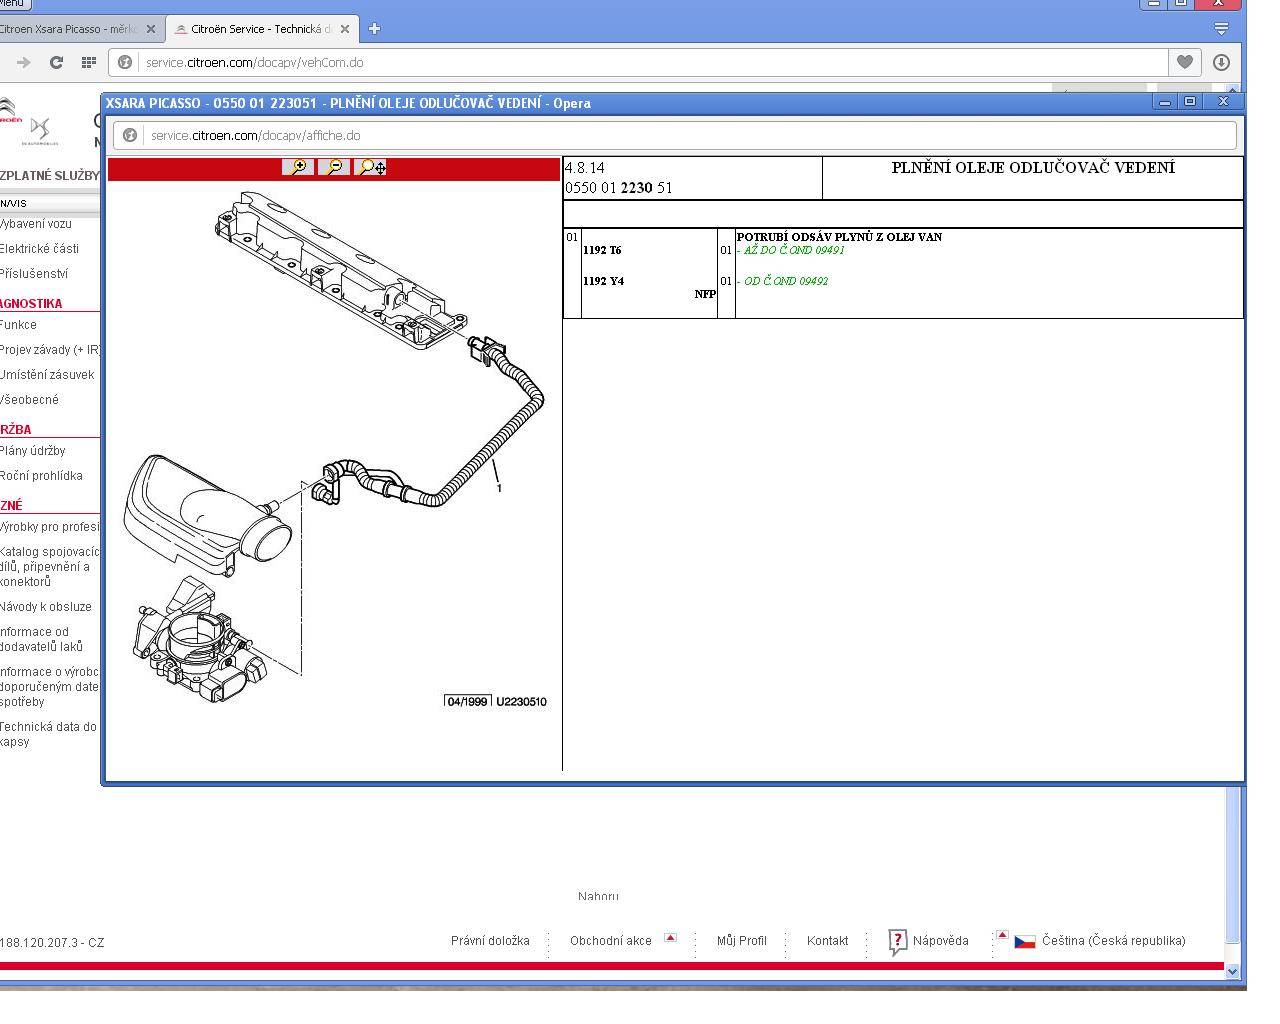This screenshot has width=1280, height=1024.
Task: Open the Opera Menu button
Action: 14,4
